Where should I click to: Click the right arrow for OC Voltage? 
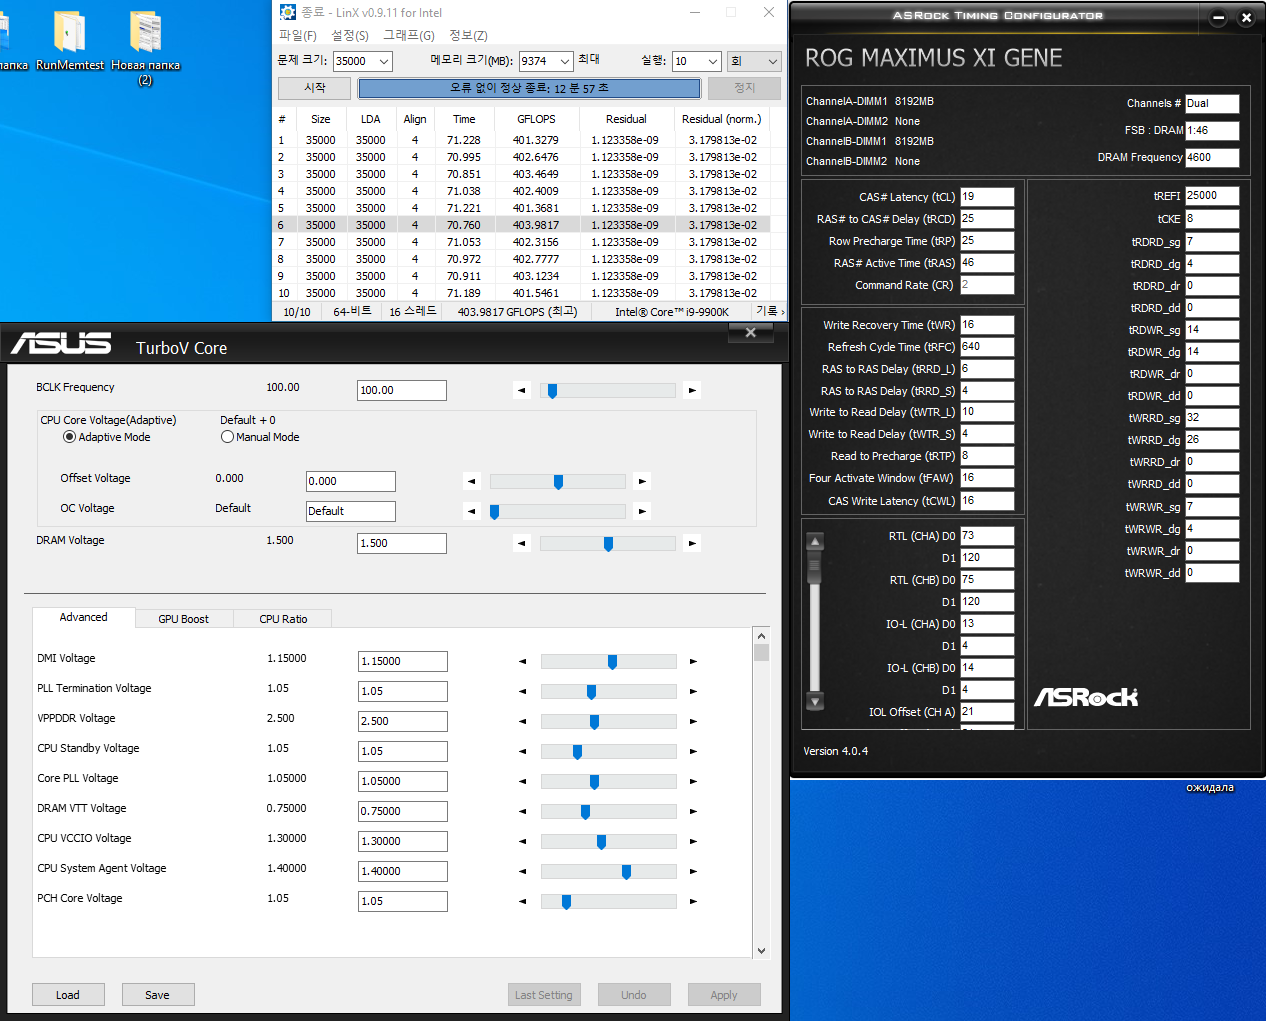[642, 511]
